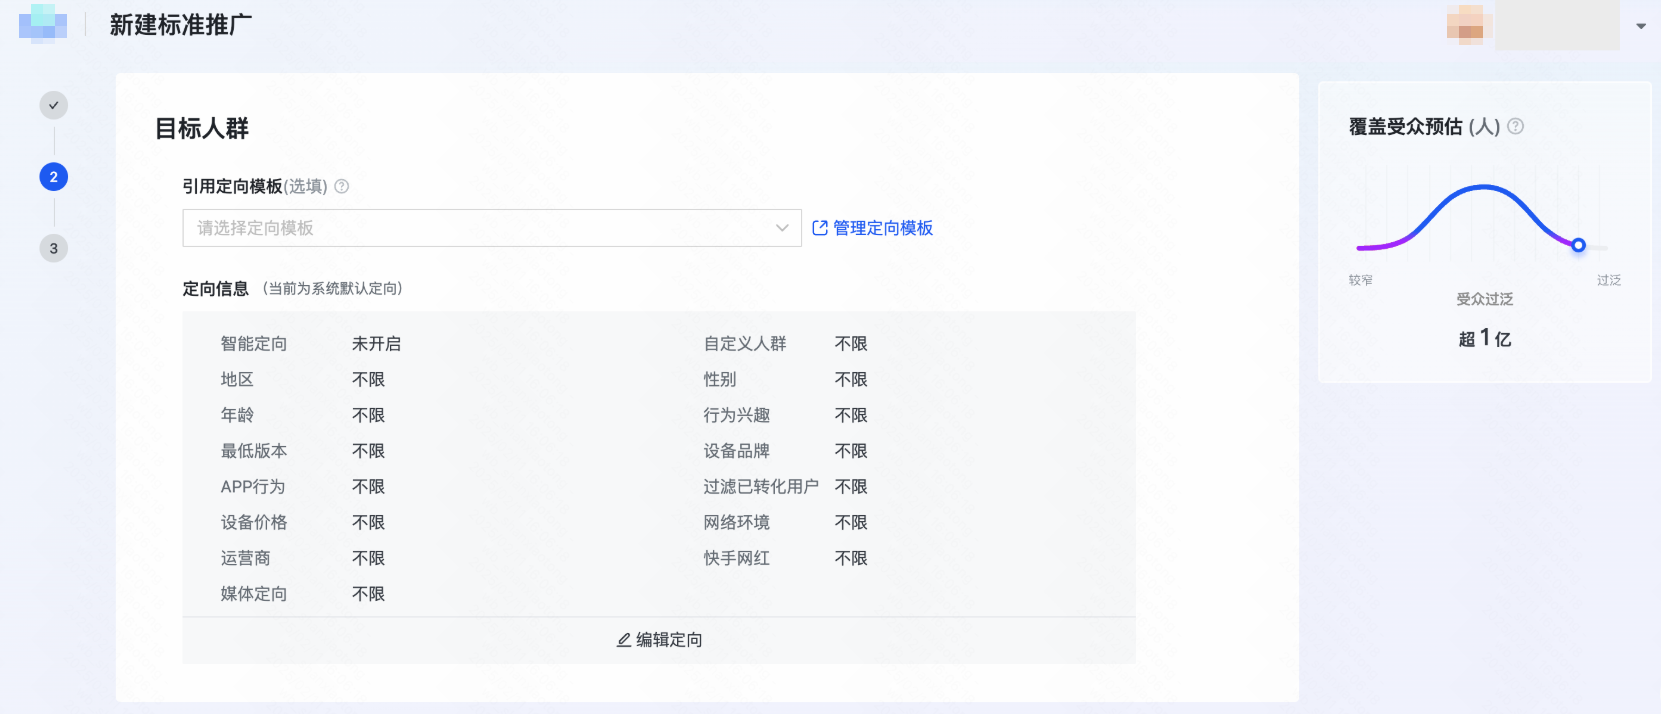Viewport: 1661px width, 714px height.
Task: Click the help icon beside 引用定向模板
Action: coord(342,186)
